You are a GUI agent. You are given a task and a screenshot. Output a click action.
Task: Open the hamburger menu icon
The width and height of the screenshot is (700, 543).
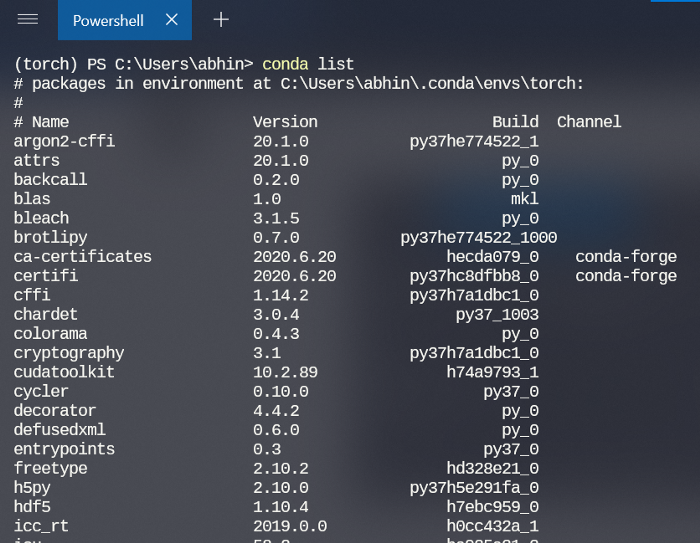click(28, 19)
